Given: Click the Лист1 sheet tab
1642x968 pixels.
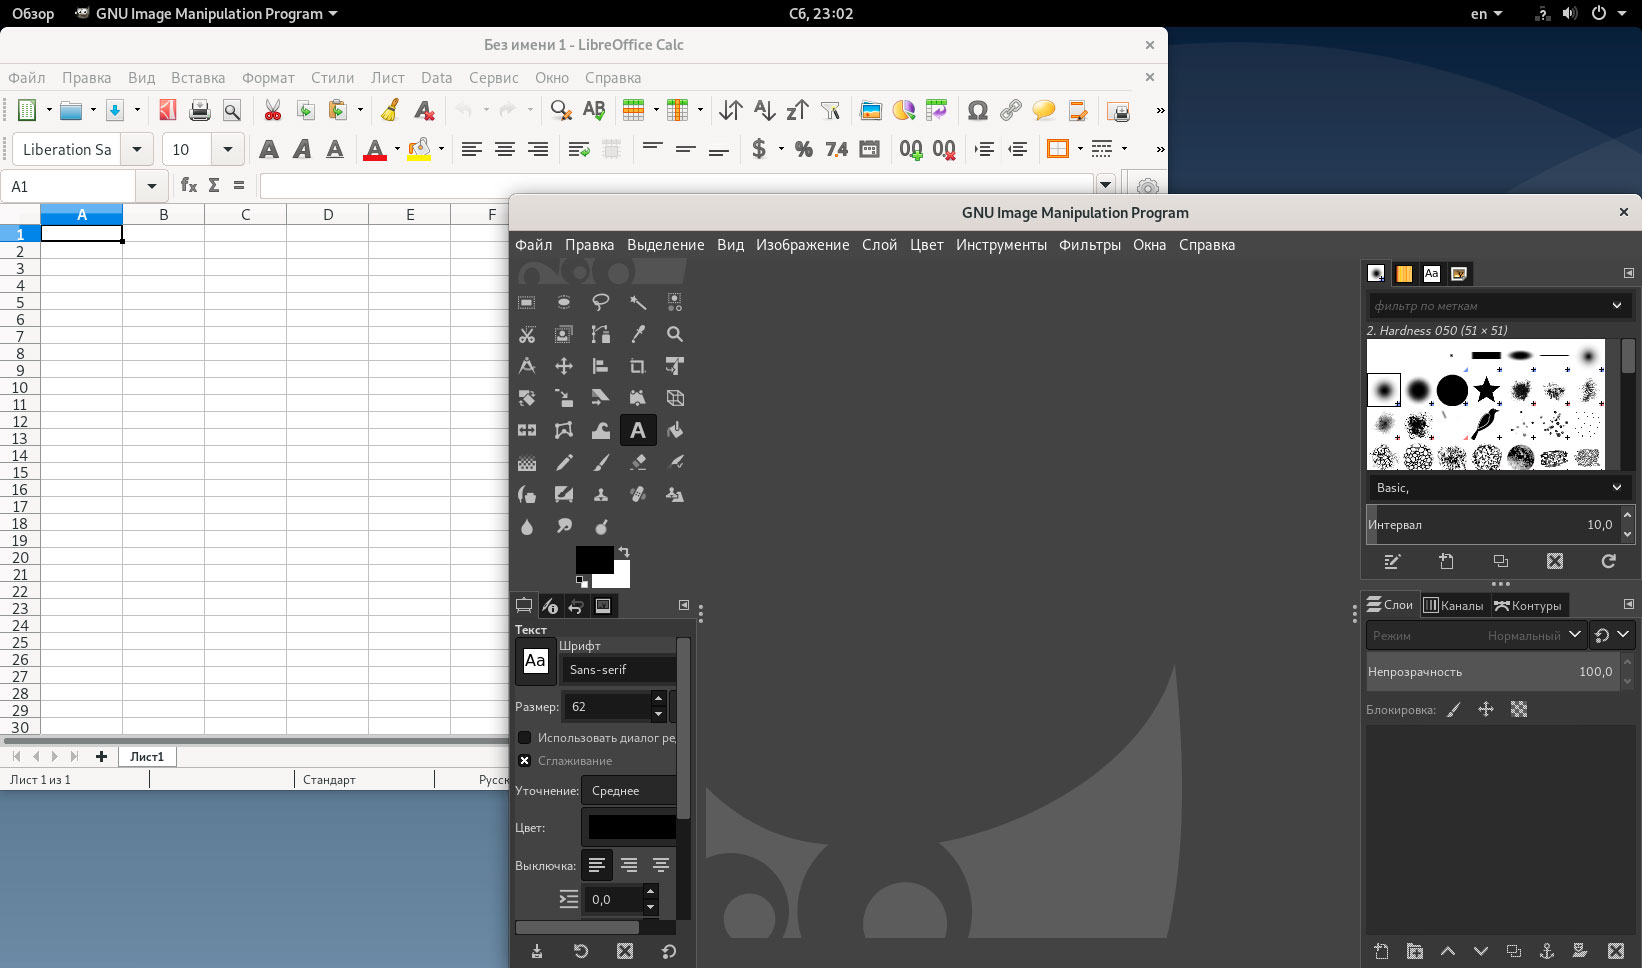Looking at the screenshot, I should [147, 756].
